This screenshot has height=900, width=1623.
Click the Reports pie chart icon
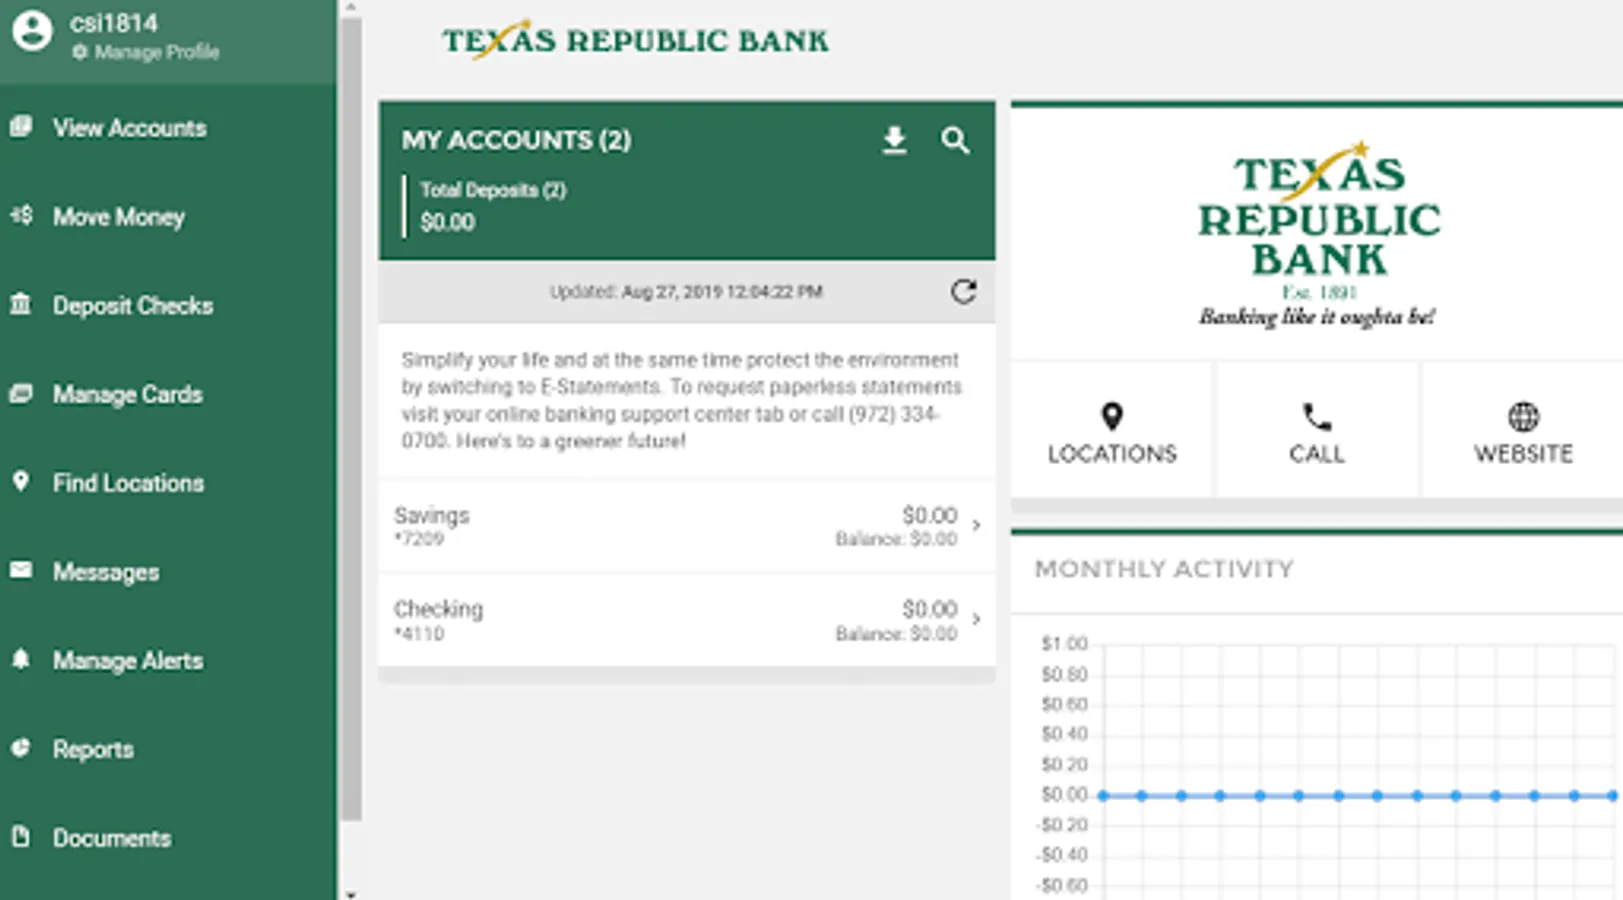click(x=21, y=748)
